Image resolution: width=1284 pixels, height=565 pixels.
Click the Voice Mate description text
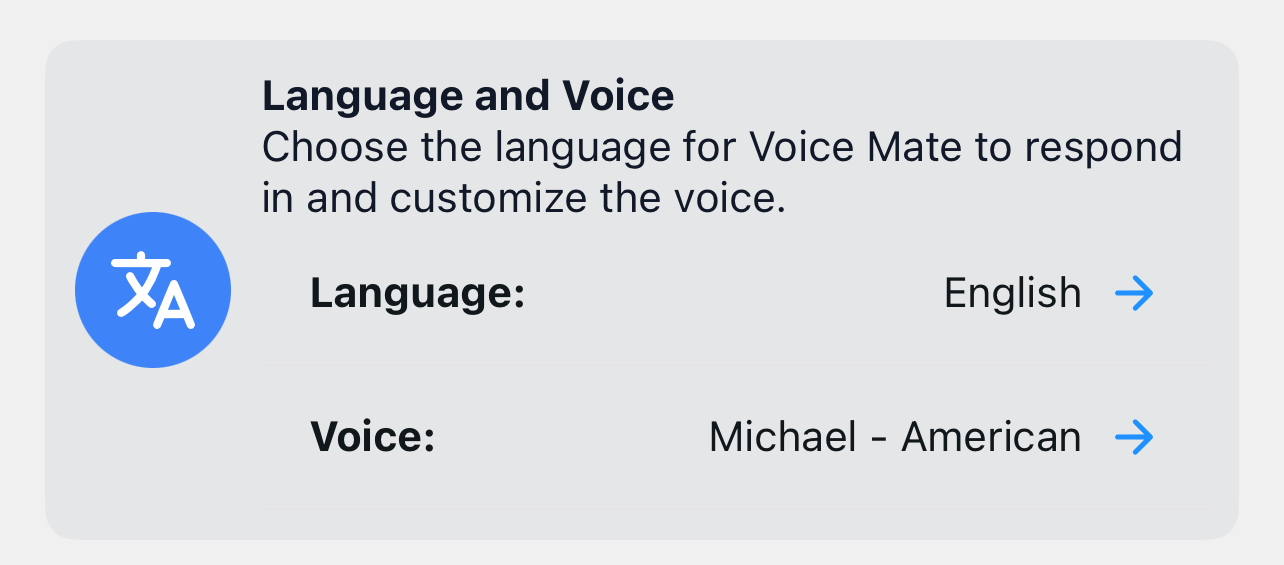pyautogui.click(x=721, y=173)
